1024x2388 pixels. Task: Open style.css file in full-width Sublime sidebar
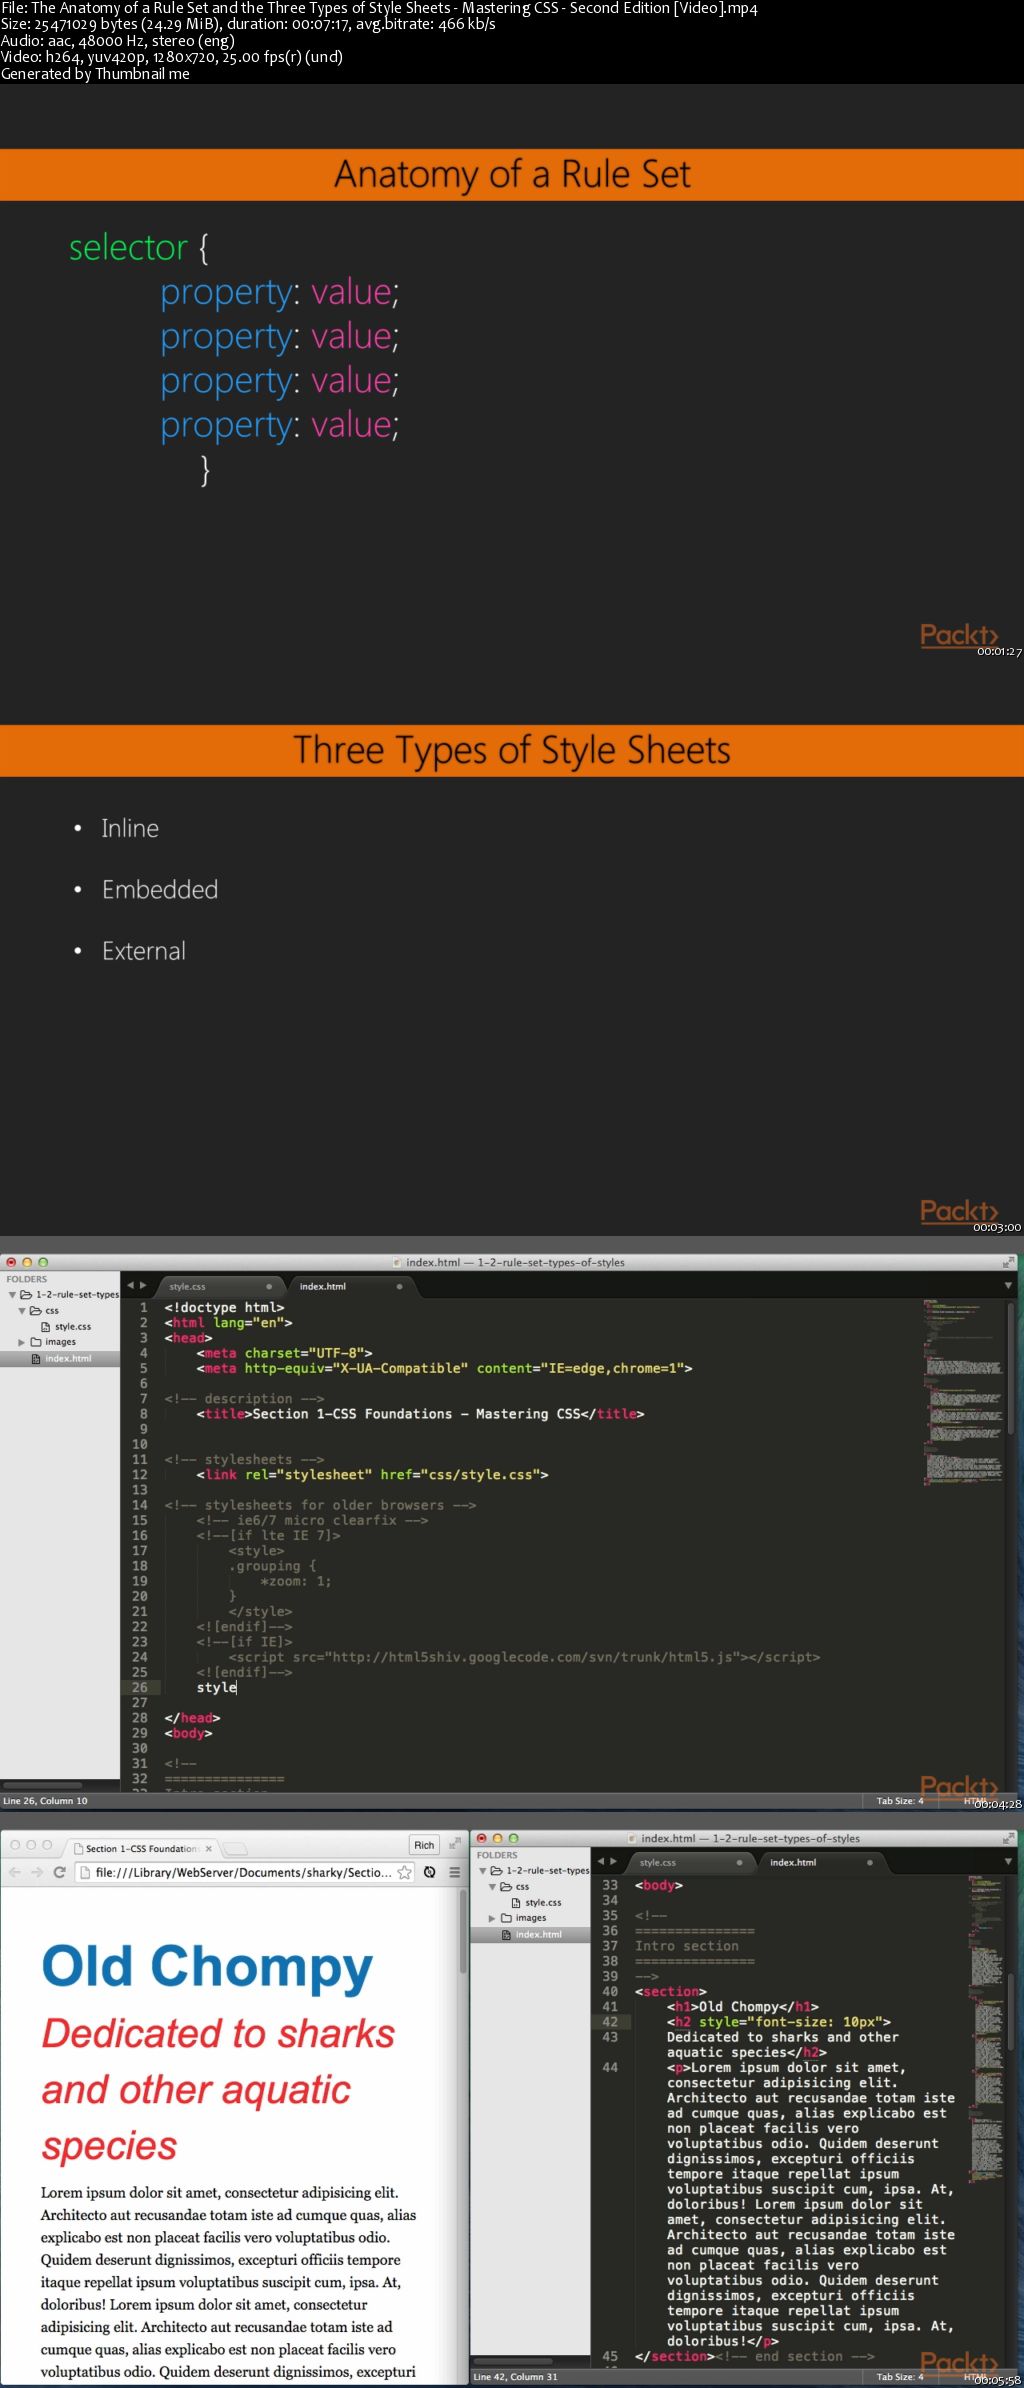pos(66,1326)
